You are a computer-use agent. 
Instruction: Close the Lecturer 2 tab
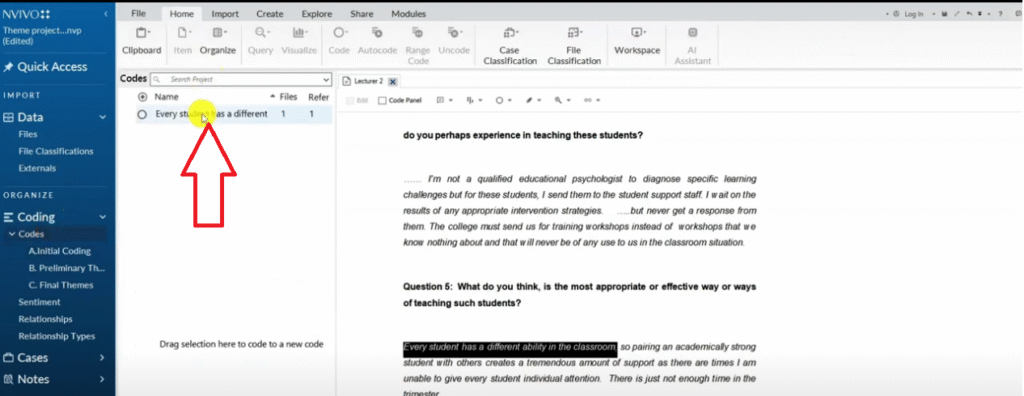[x=392, y=82]
